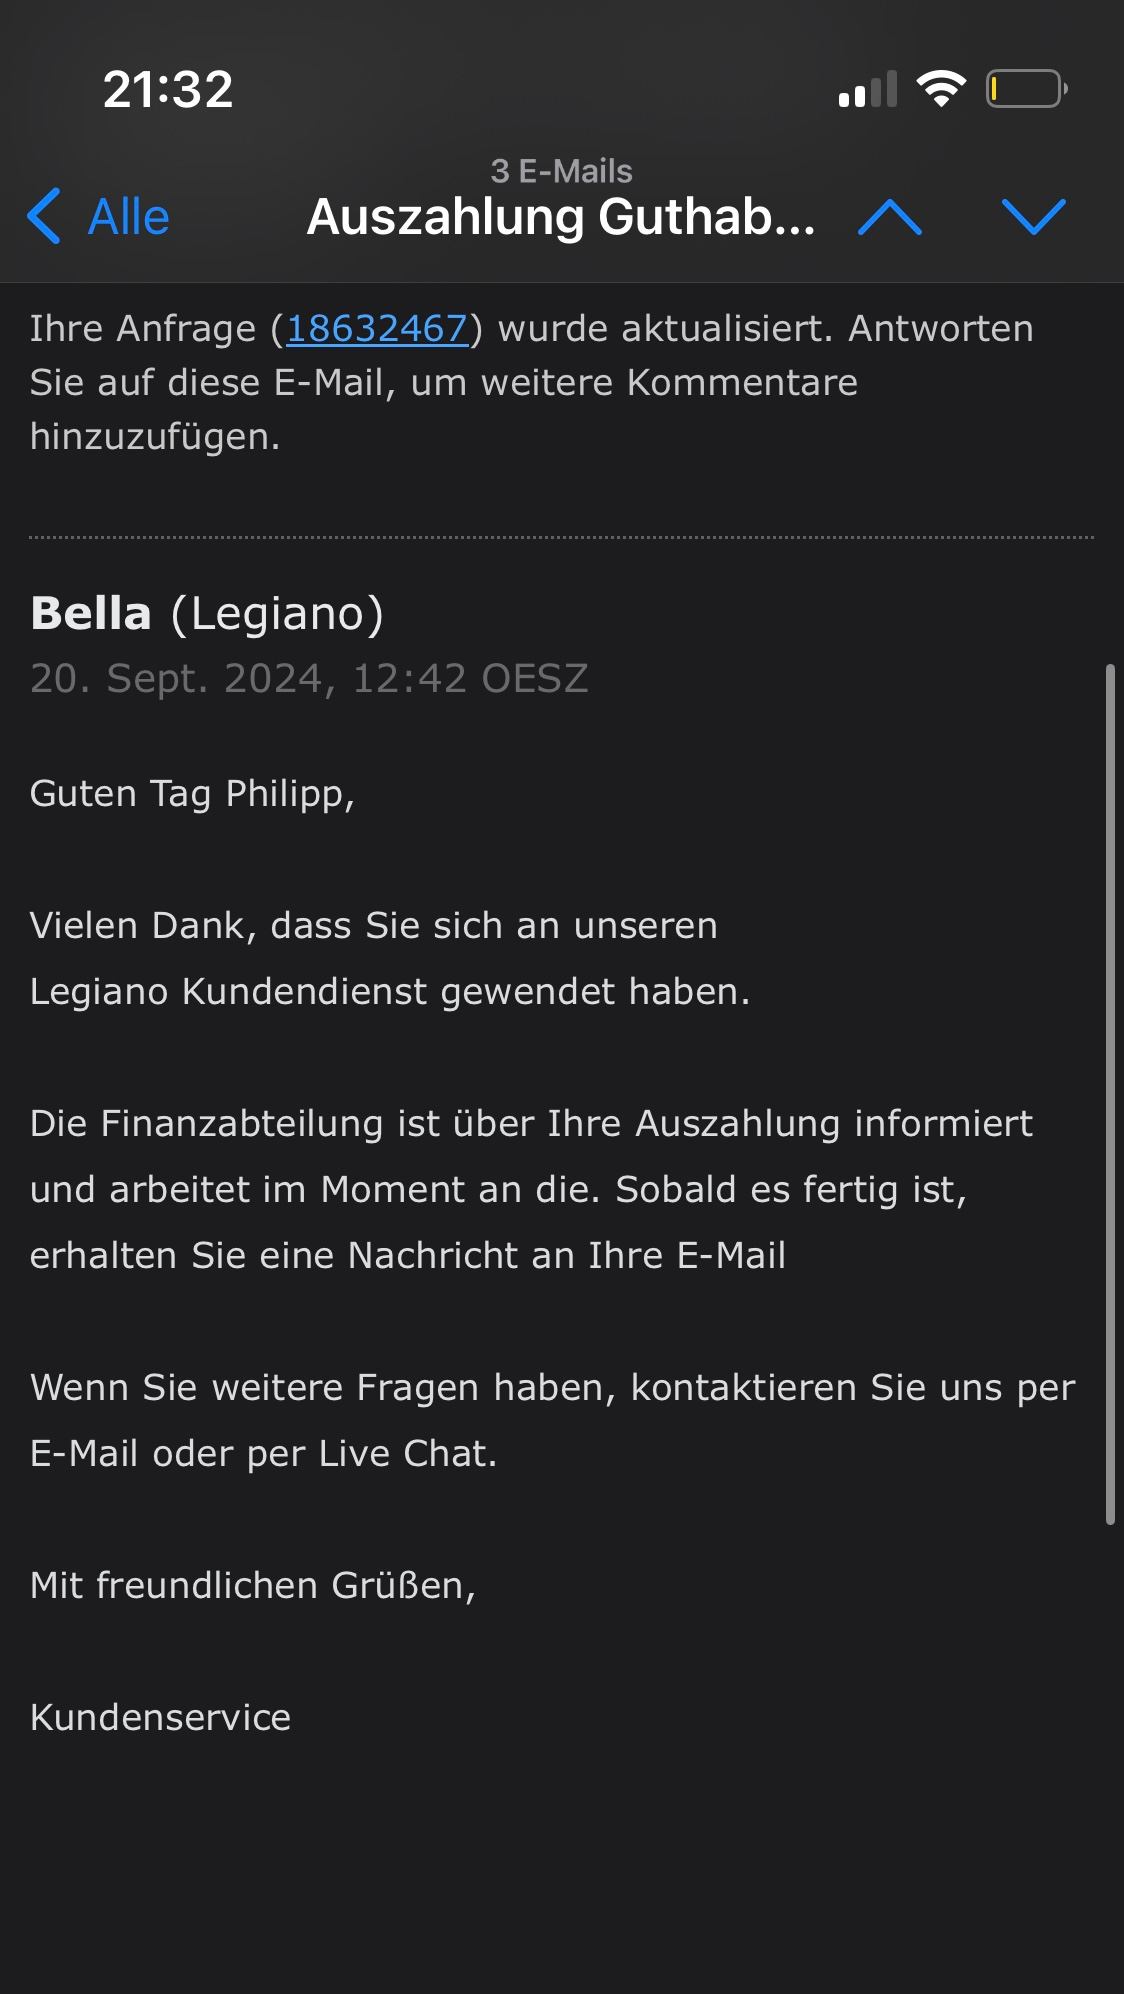Tap the back chevron arrow
The image size is (1124, 1994).
(44, 216)
